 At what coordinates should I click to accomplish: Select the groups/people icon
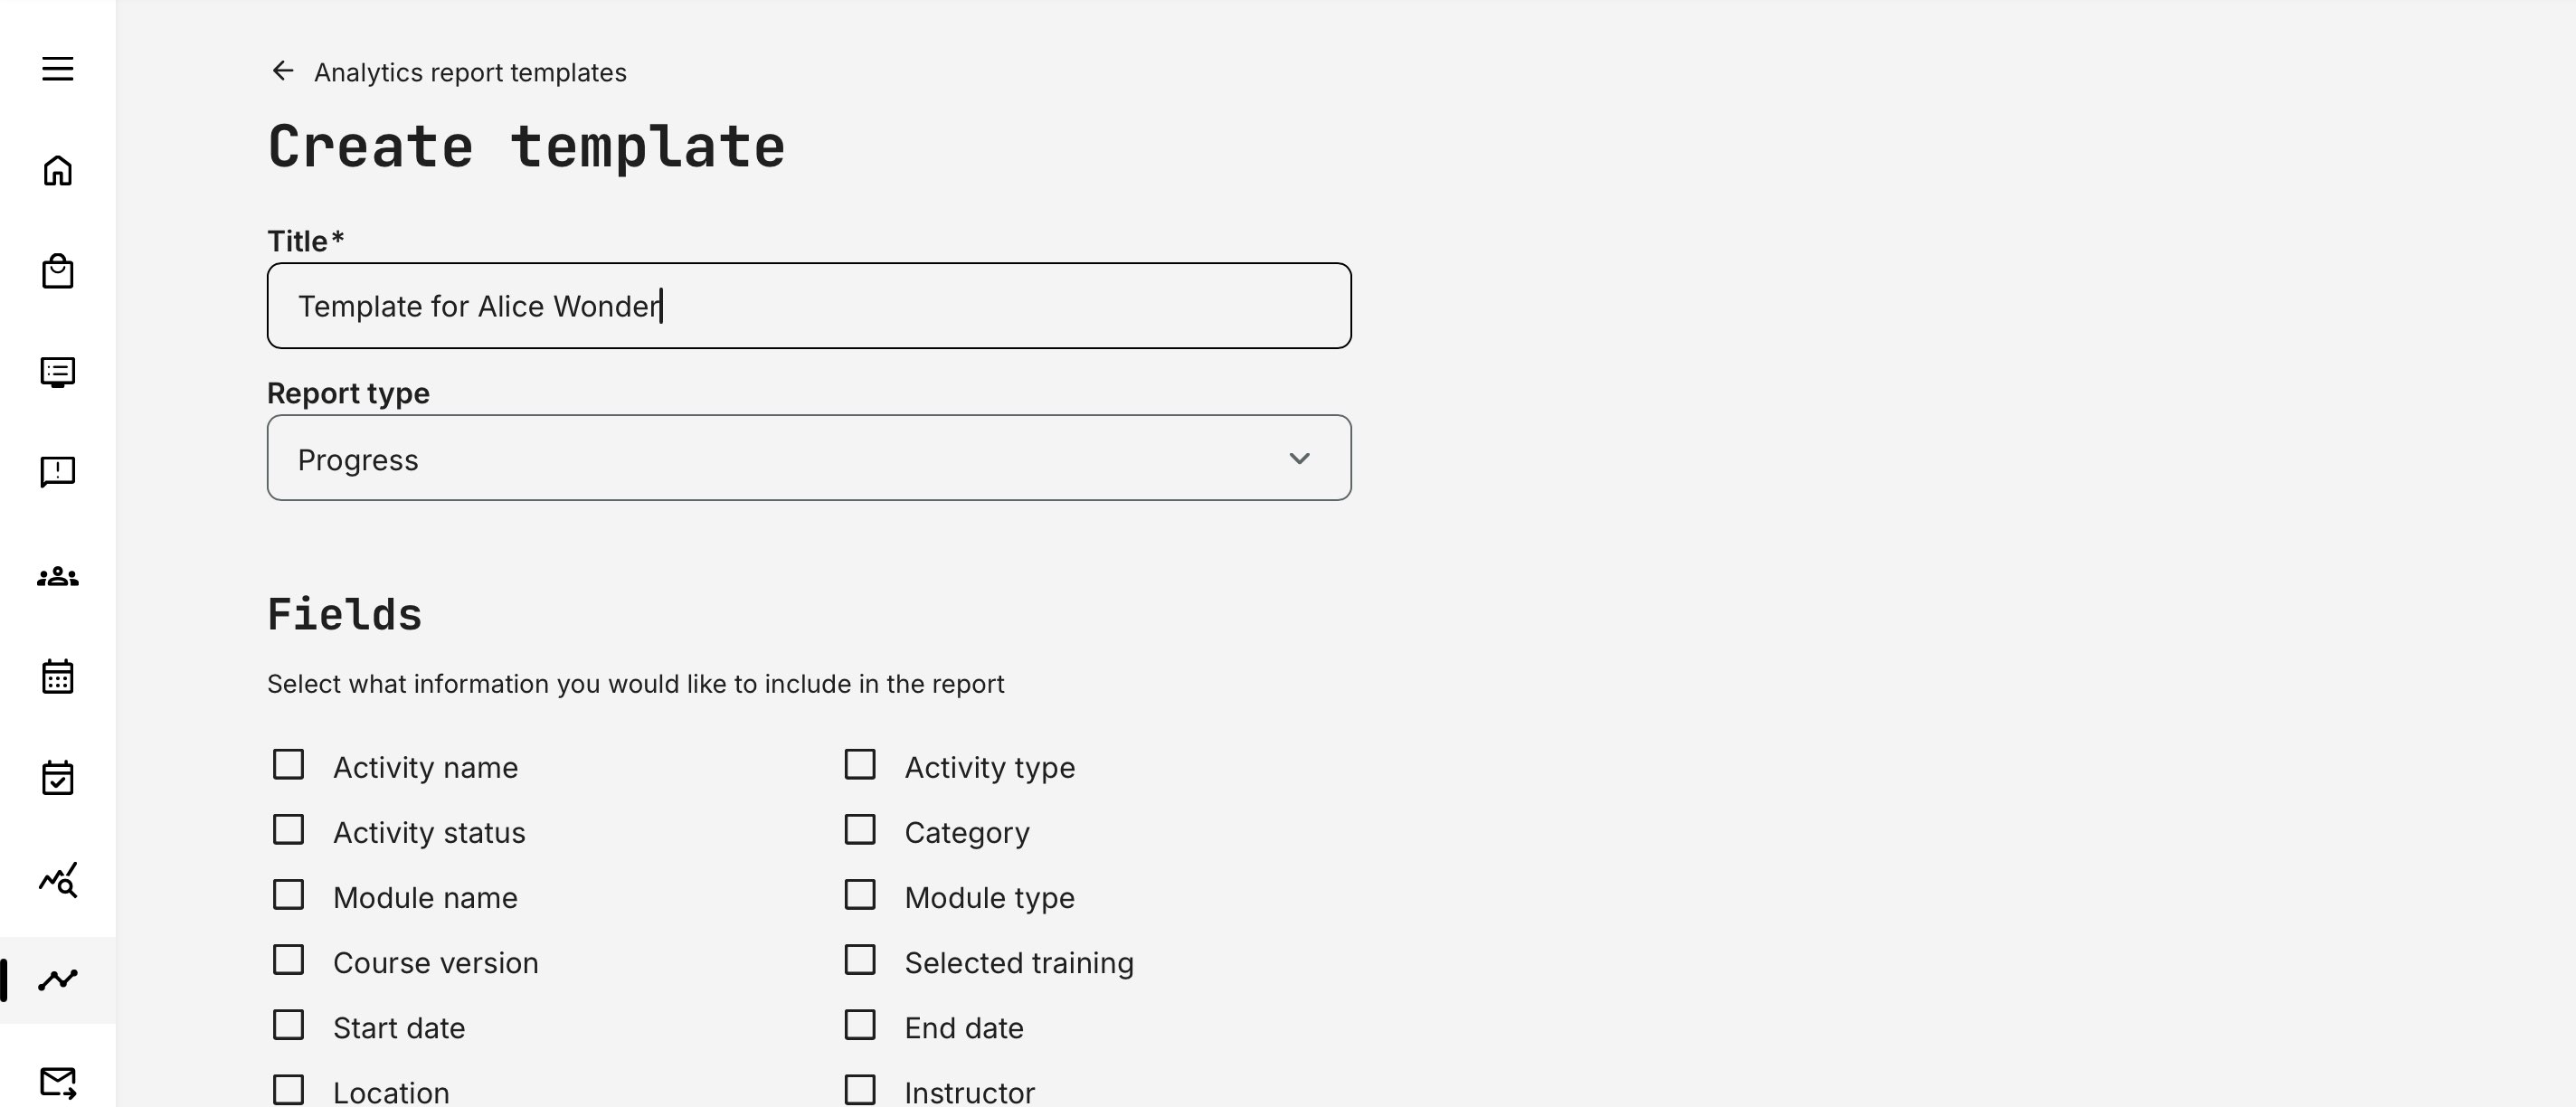click(x=58, y=576)
